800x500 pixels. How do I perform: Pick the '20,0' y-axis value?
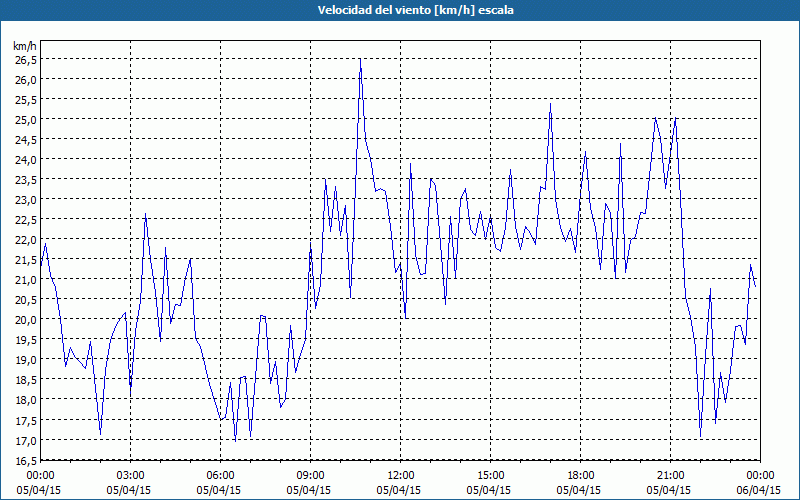(x=26, y=320)
